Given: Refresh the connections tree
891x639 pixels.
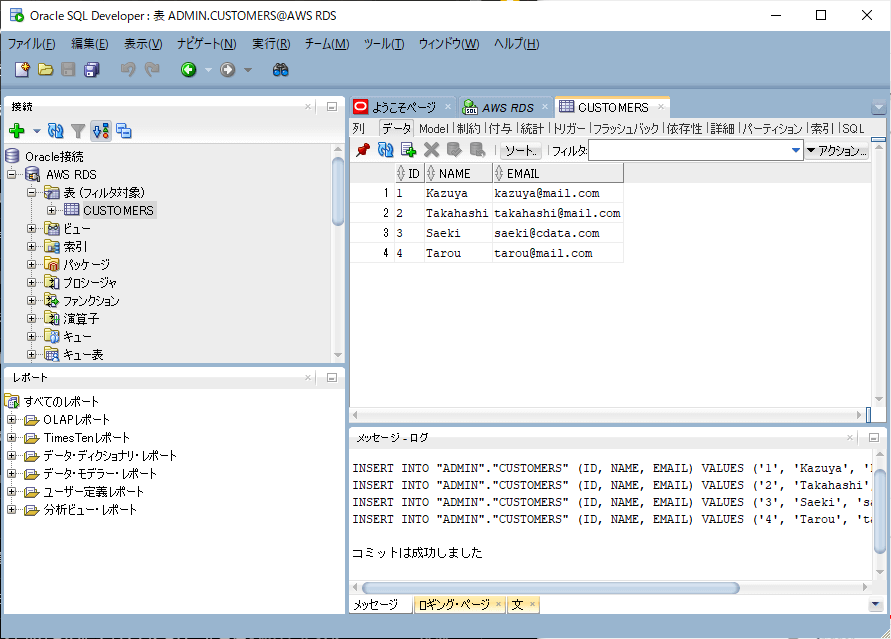Looking at the screenshot, I should pyautogui.click(x=56, y=131).
